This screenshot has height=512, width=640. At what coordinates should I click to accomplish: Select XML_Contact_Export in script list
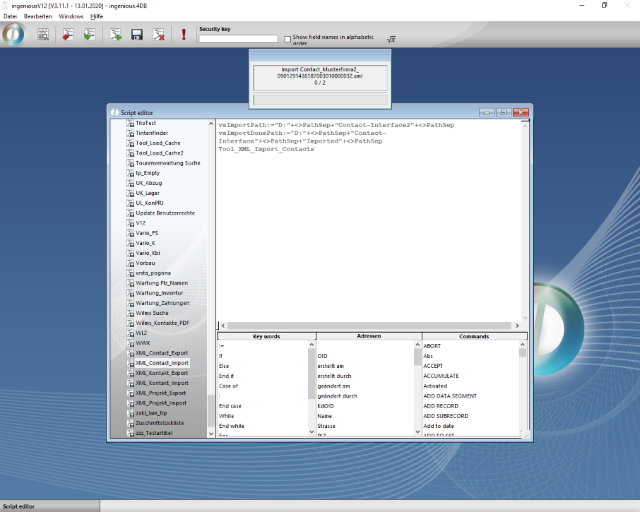click(x=161, y=353)
